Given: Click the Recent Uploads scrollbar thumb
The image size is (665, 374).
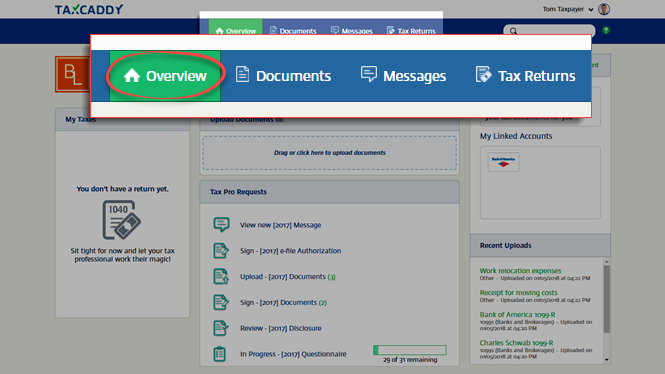Looking at the screenshot, I should pos(606,299).
